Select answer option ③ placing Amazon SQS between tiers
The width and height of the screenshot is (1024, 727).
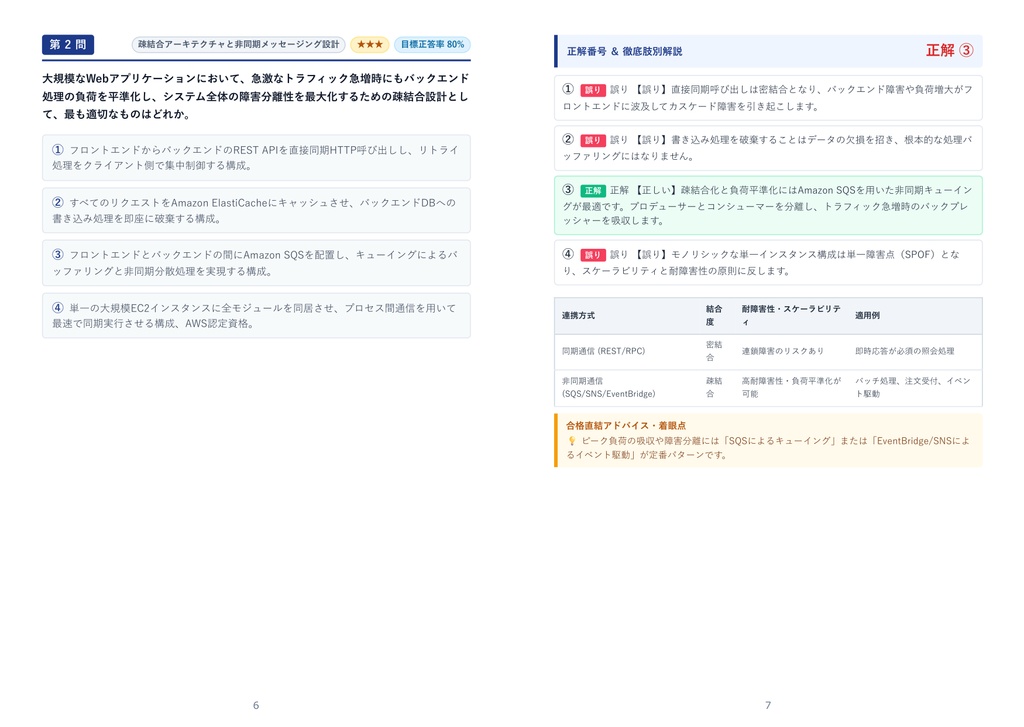tap(256, 263)
